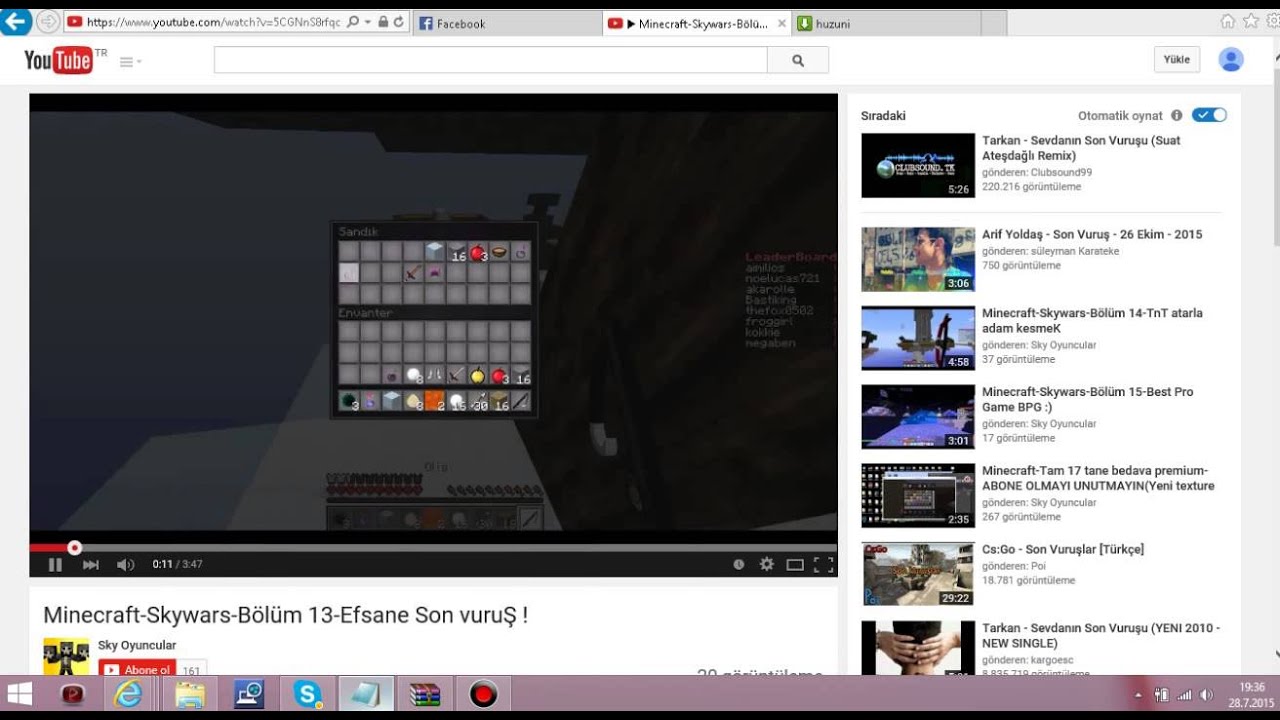Screen dimensions: 1280x720
Task: Open the YouTube guide menu dropdown
Action: tap(130, 62)
